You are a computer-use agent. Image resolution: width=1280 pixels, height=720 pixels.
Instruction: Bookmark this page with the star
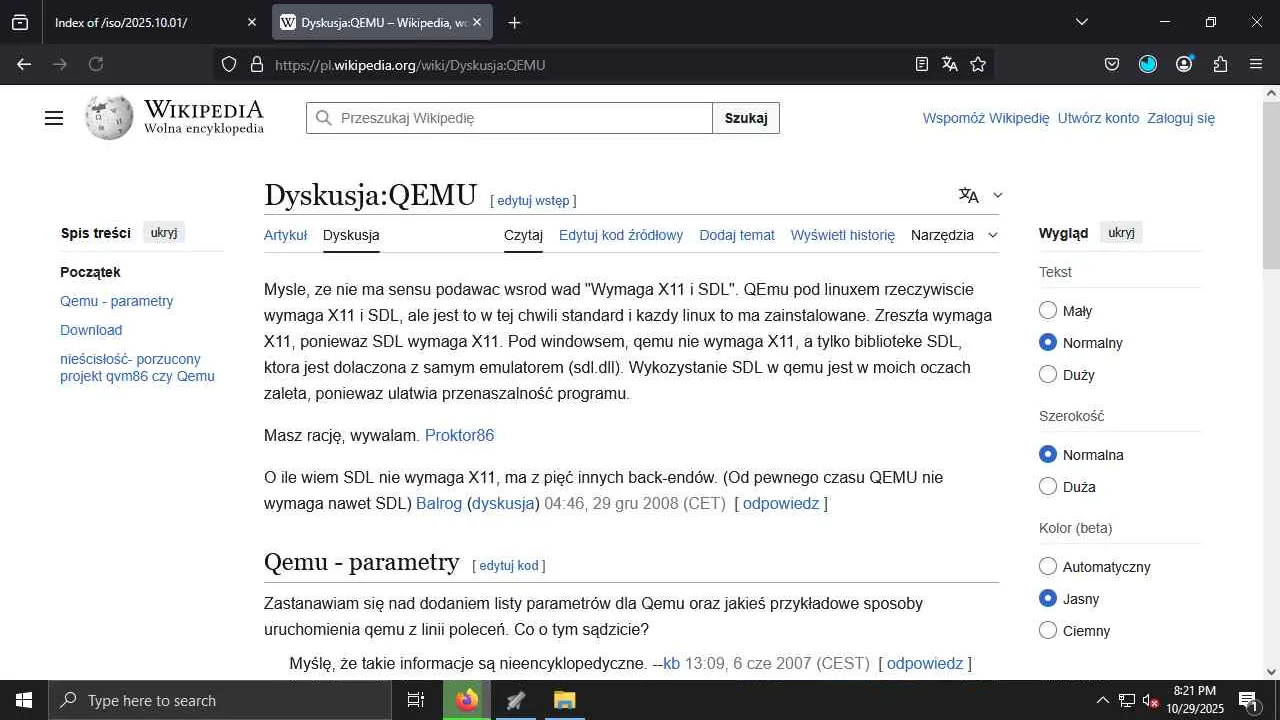tap(978, 64)
